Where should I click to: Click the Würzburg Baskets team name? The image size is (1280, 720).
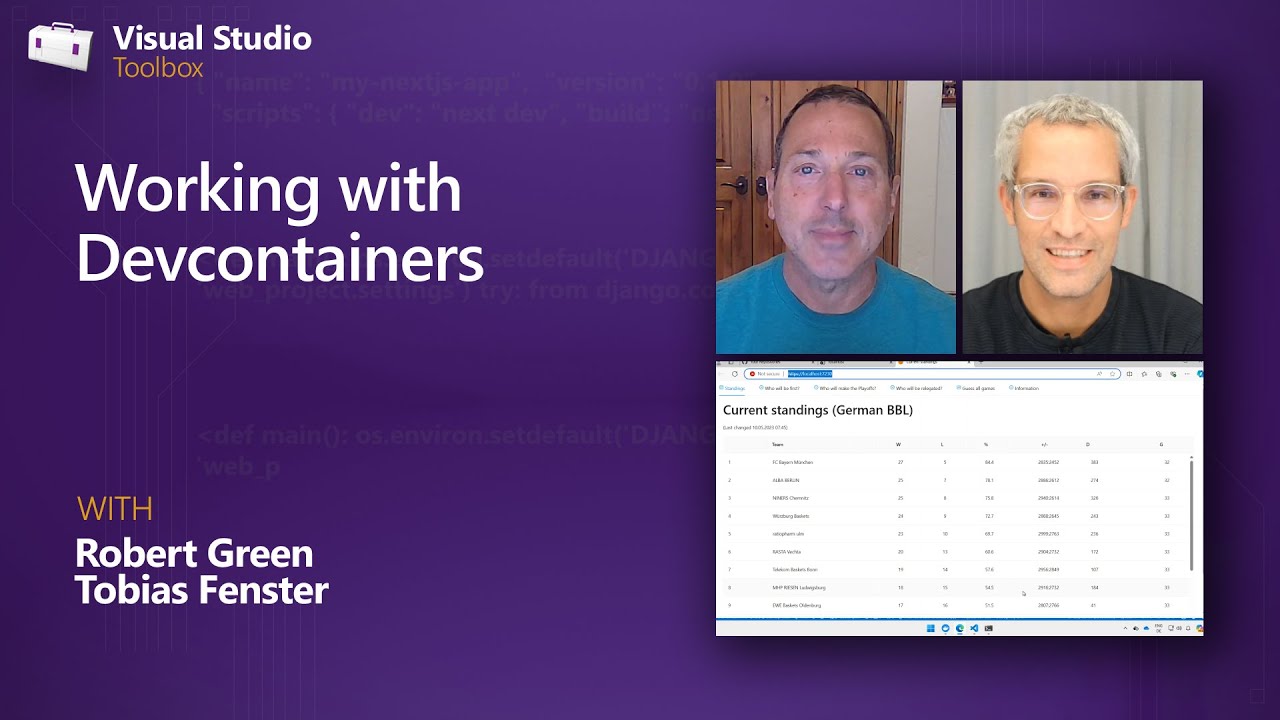tap(791, 516)
